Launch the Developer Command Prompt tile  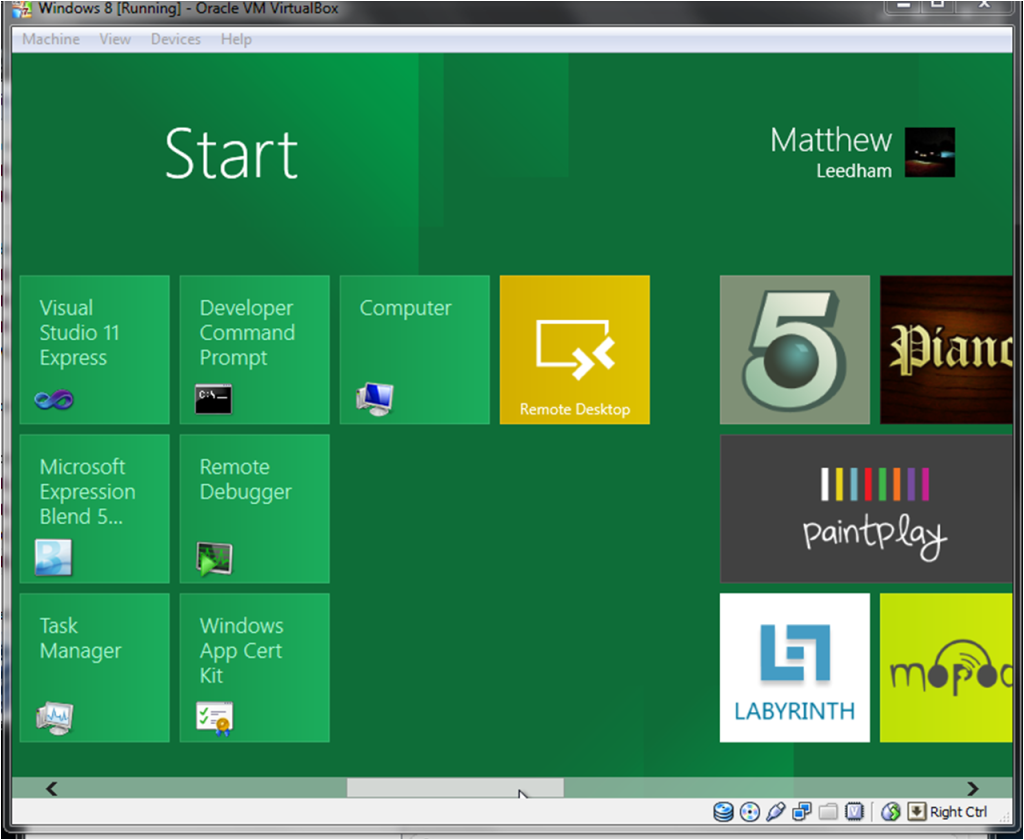click(x=255, y=350)
